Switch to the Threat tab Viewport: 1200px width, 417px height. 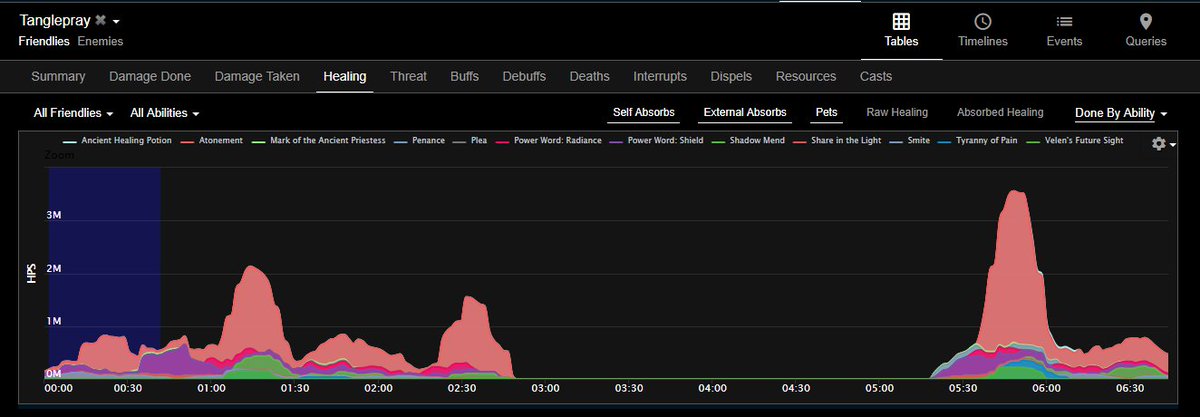[x=409, y=76]
